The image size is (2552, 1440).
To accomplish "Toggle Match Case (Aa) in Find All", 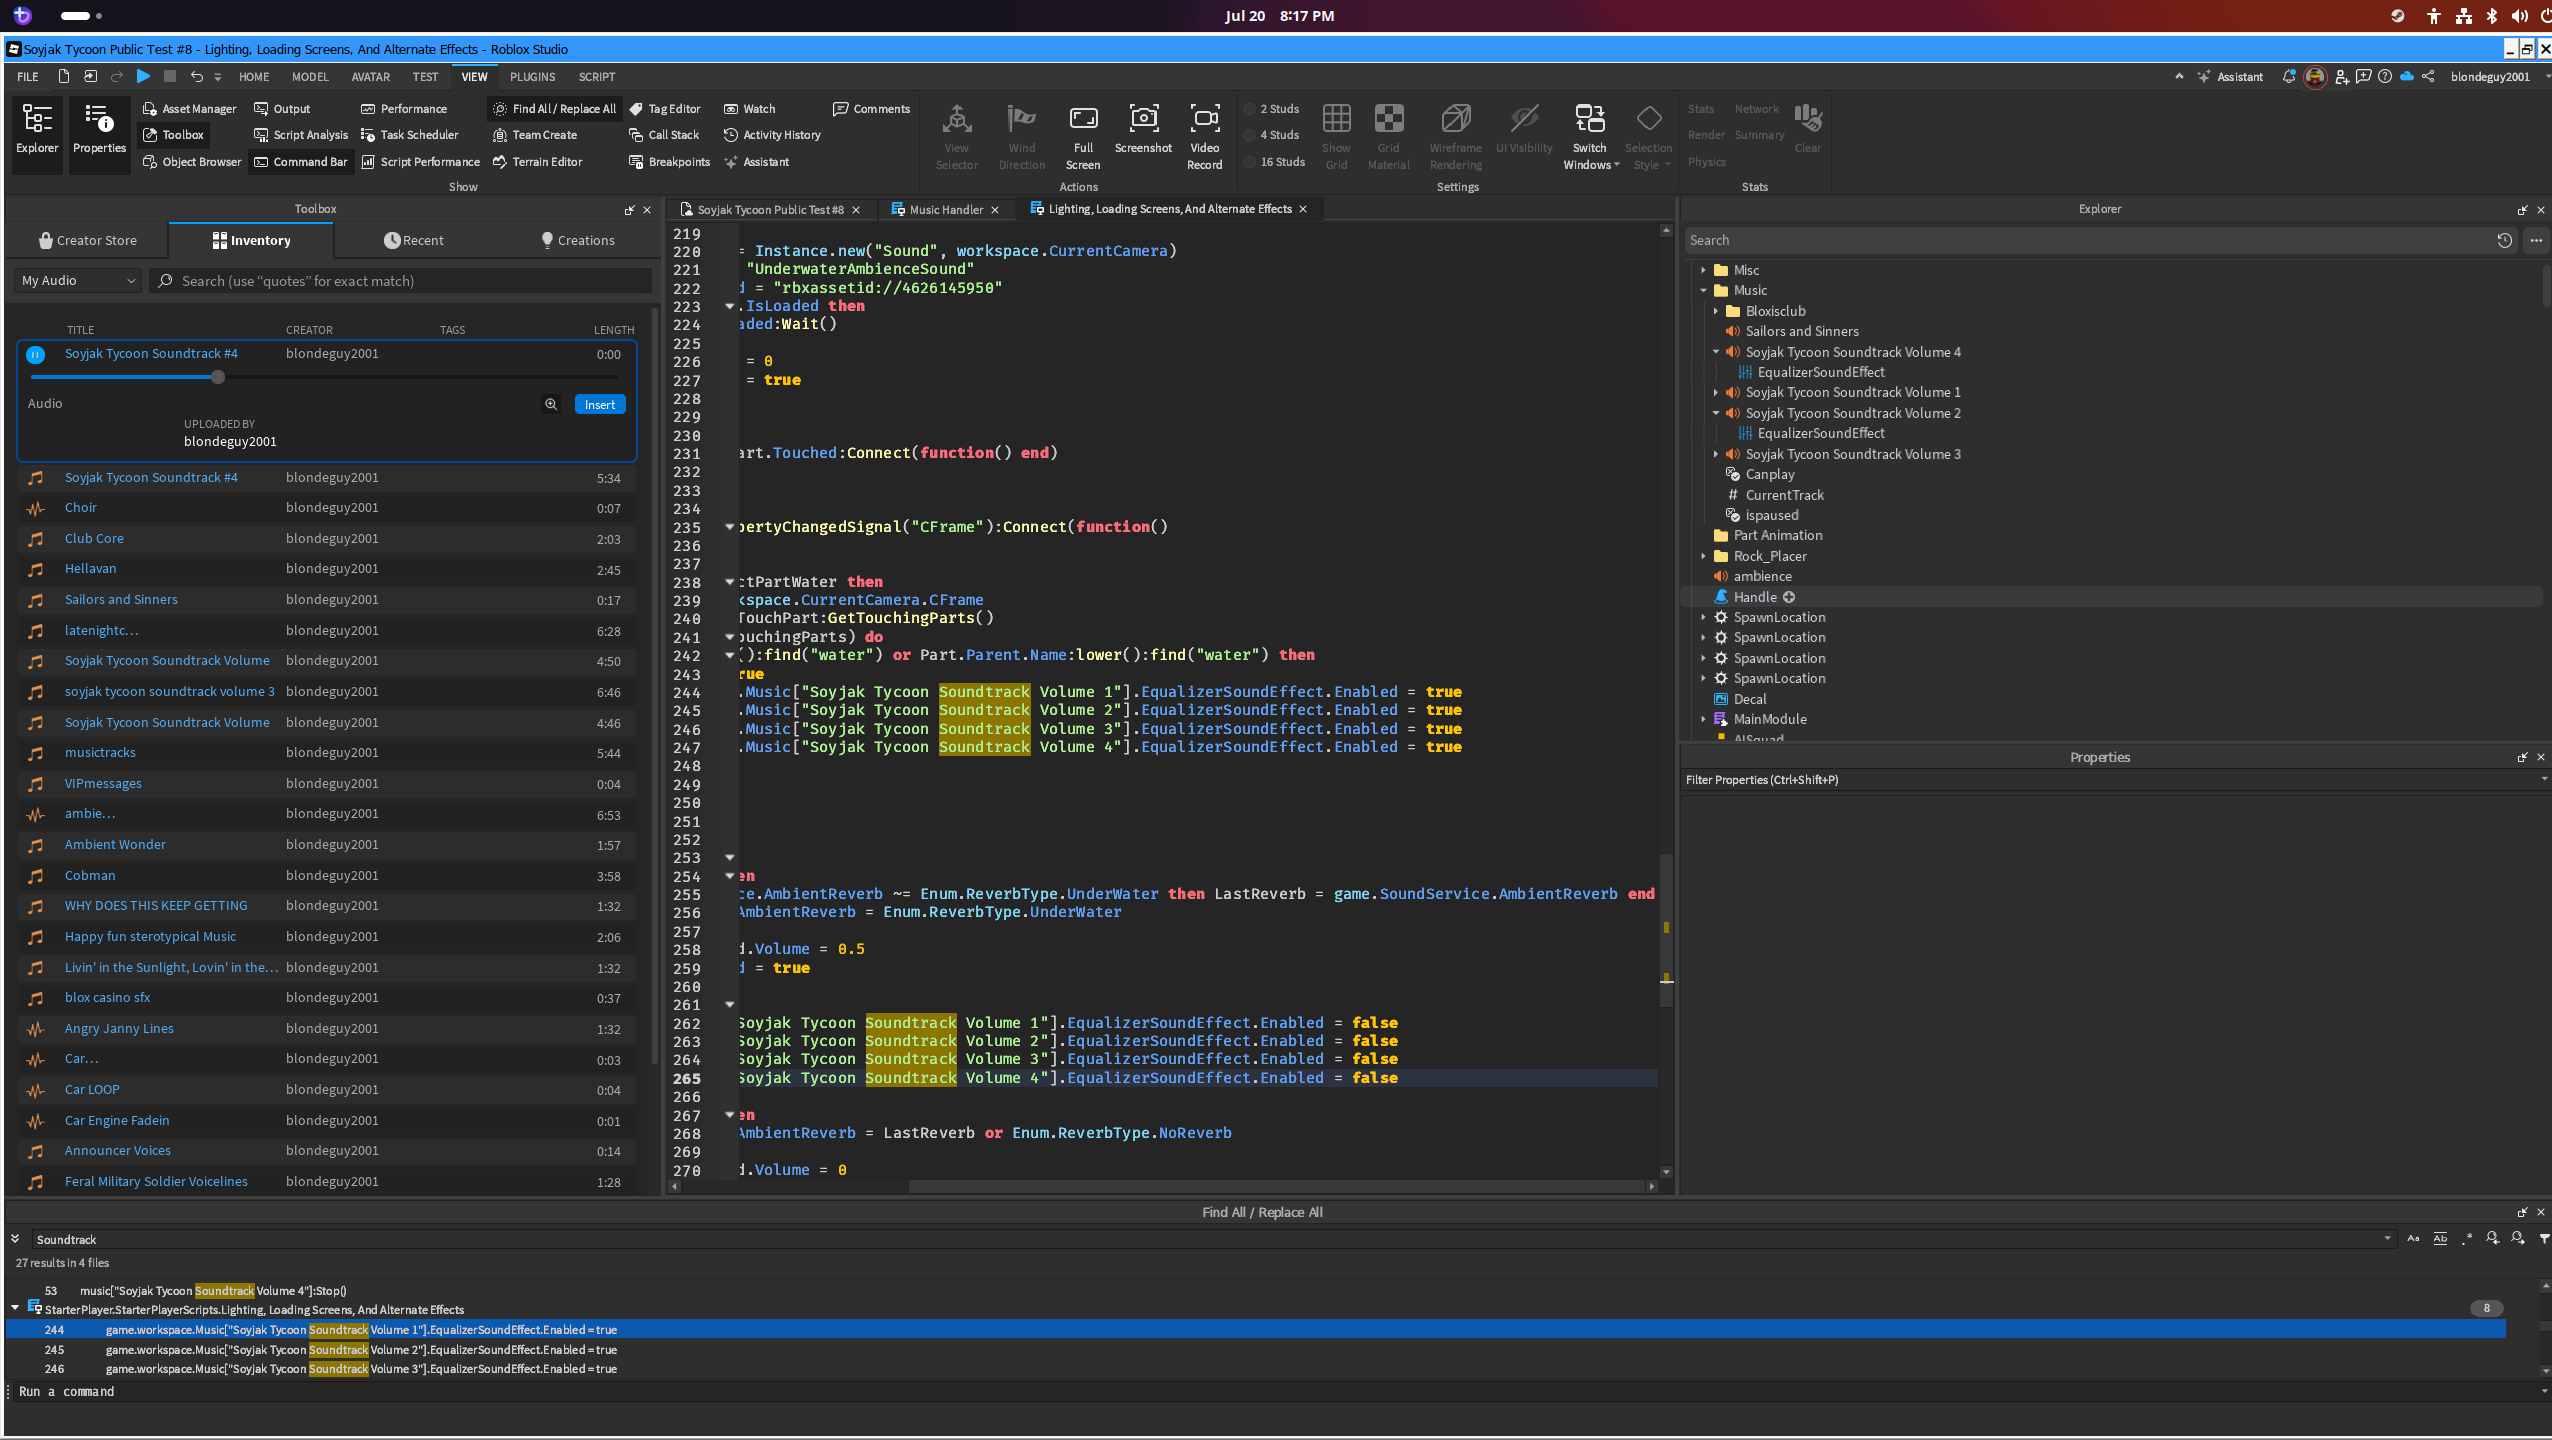I will 2413,1239.
